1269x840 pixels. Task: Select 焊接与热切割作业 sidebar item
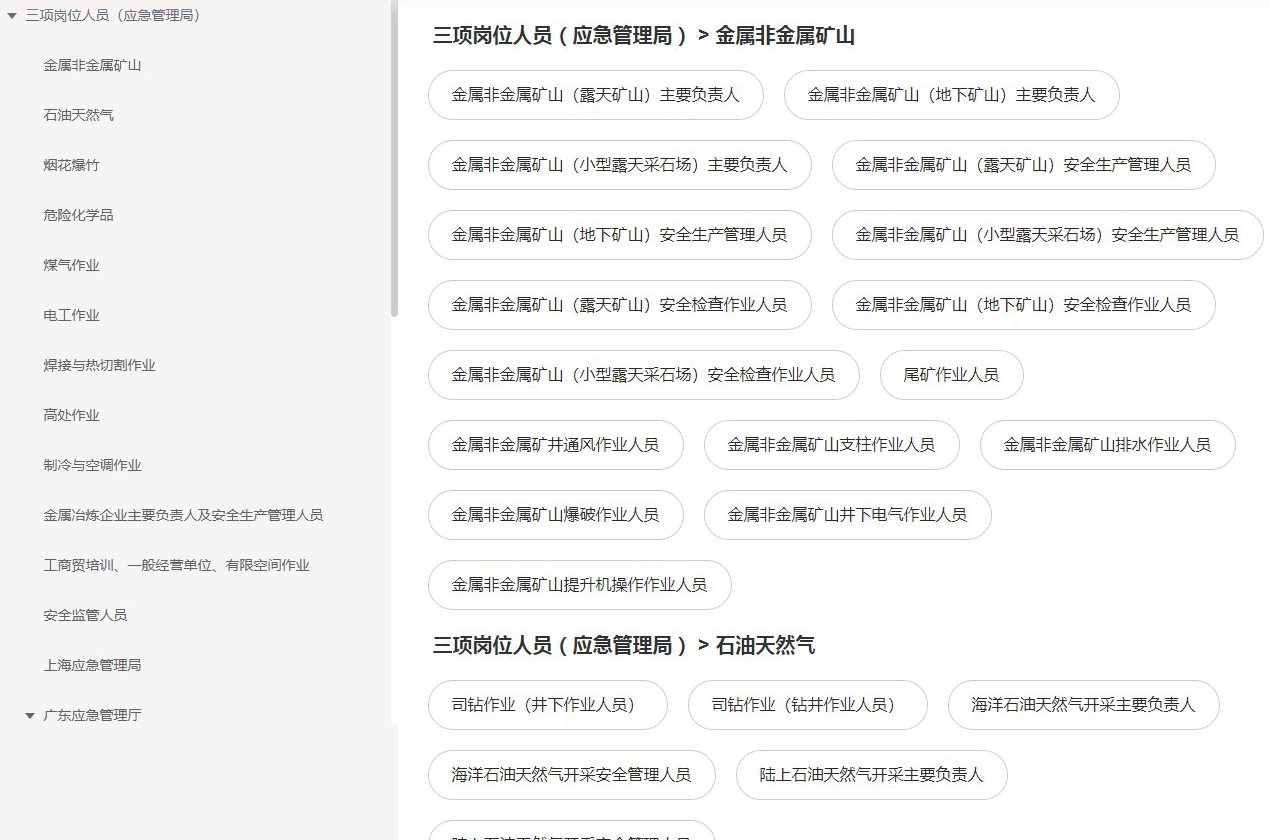[x=99, y=366]
